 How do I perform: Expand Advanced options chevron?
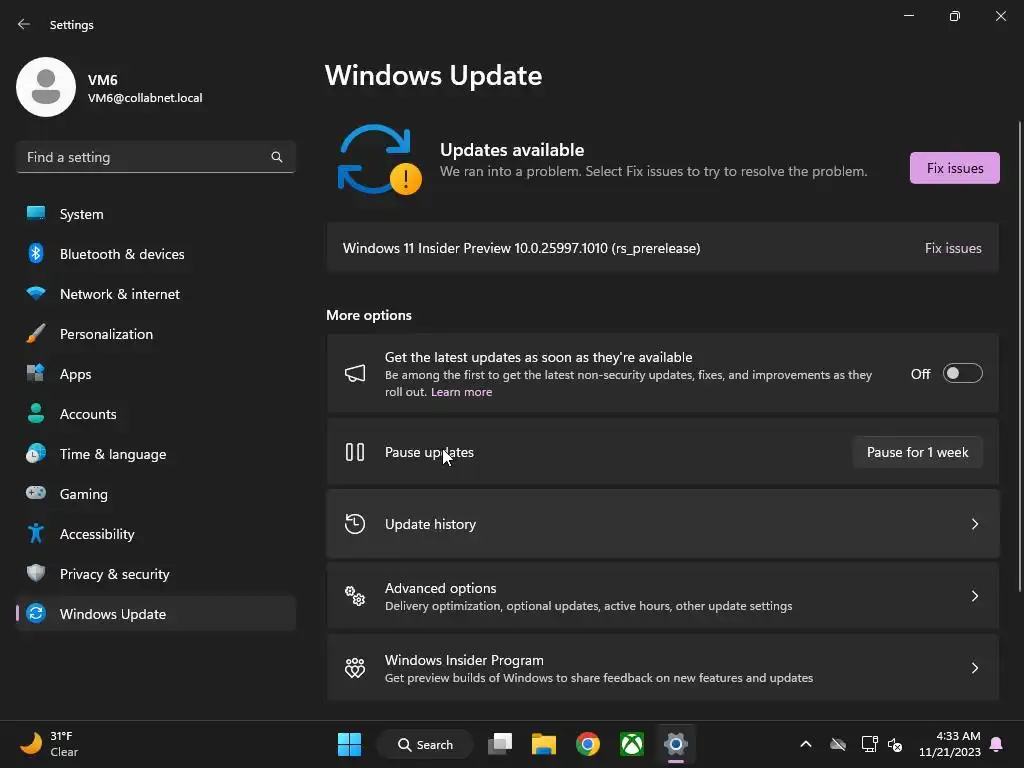coord(974,596)
